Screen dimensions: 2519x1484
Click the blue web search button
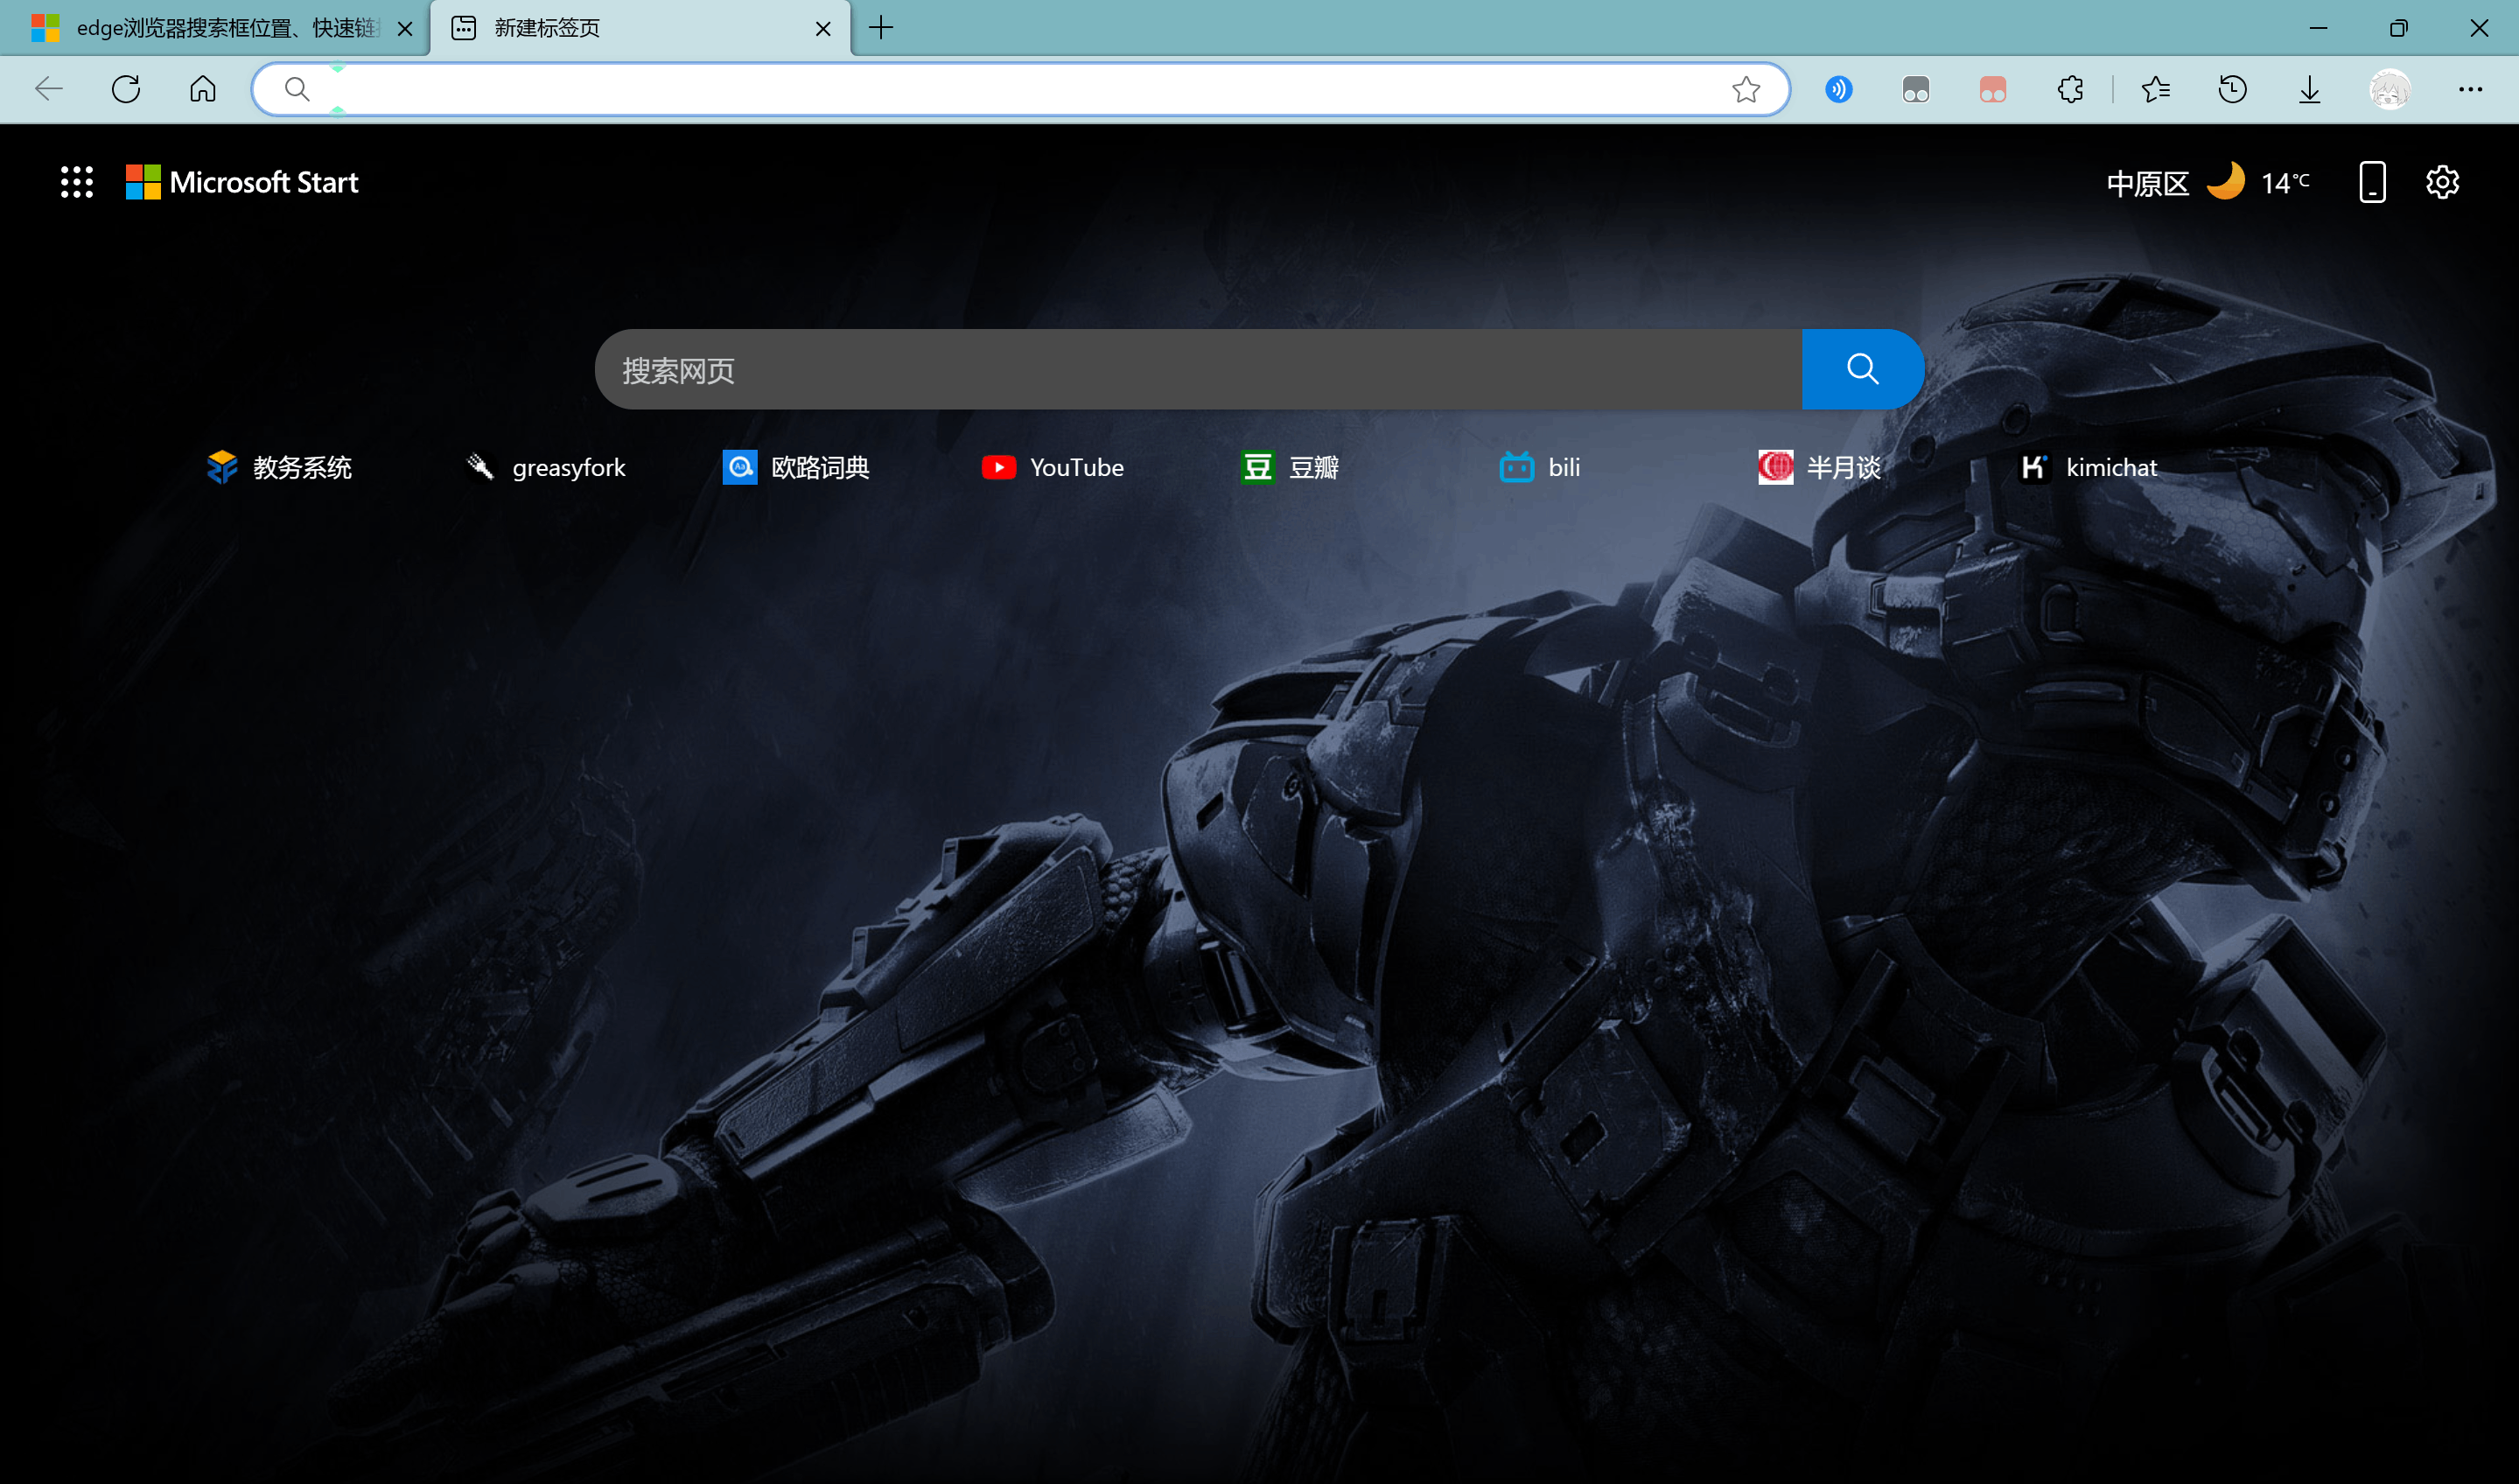(x=1861, y=369)
